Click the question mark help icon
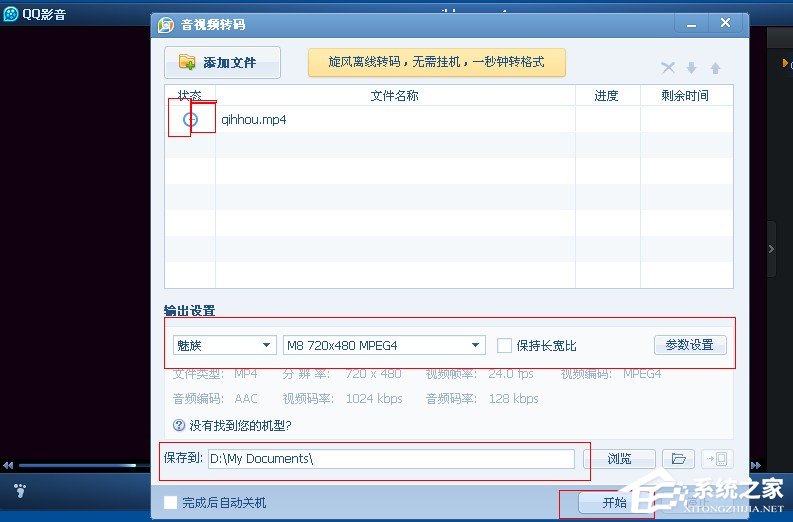Screen dimensions: 793x522 click(x=179, y=425)
